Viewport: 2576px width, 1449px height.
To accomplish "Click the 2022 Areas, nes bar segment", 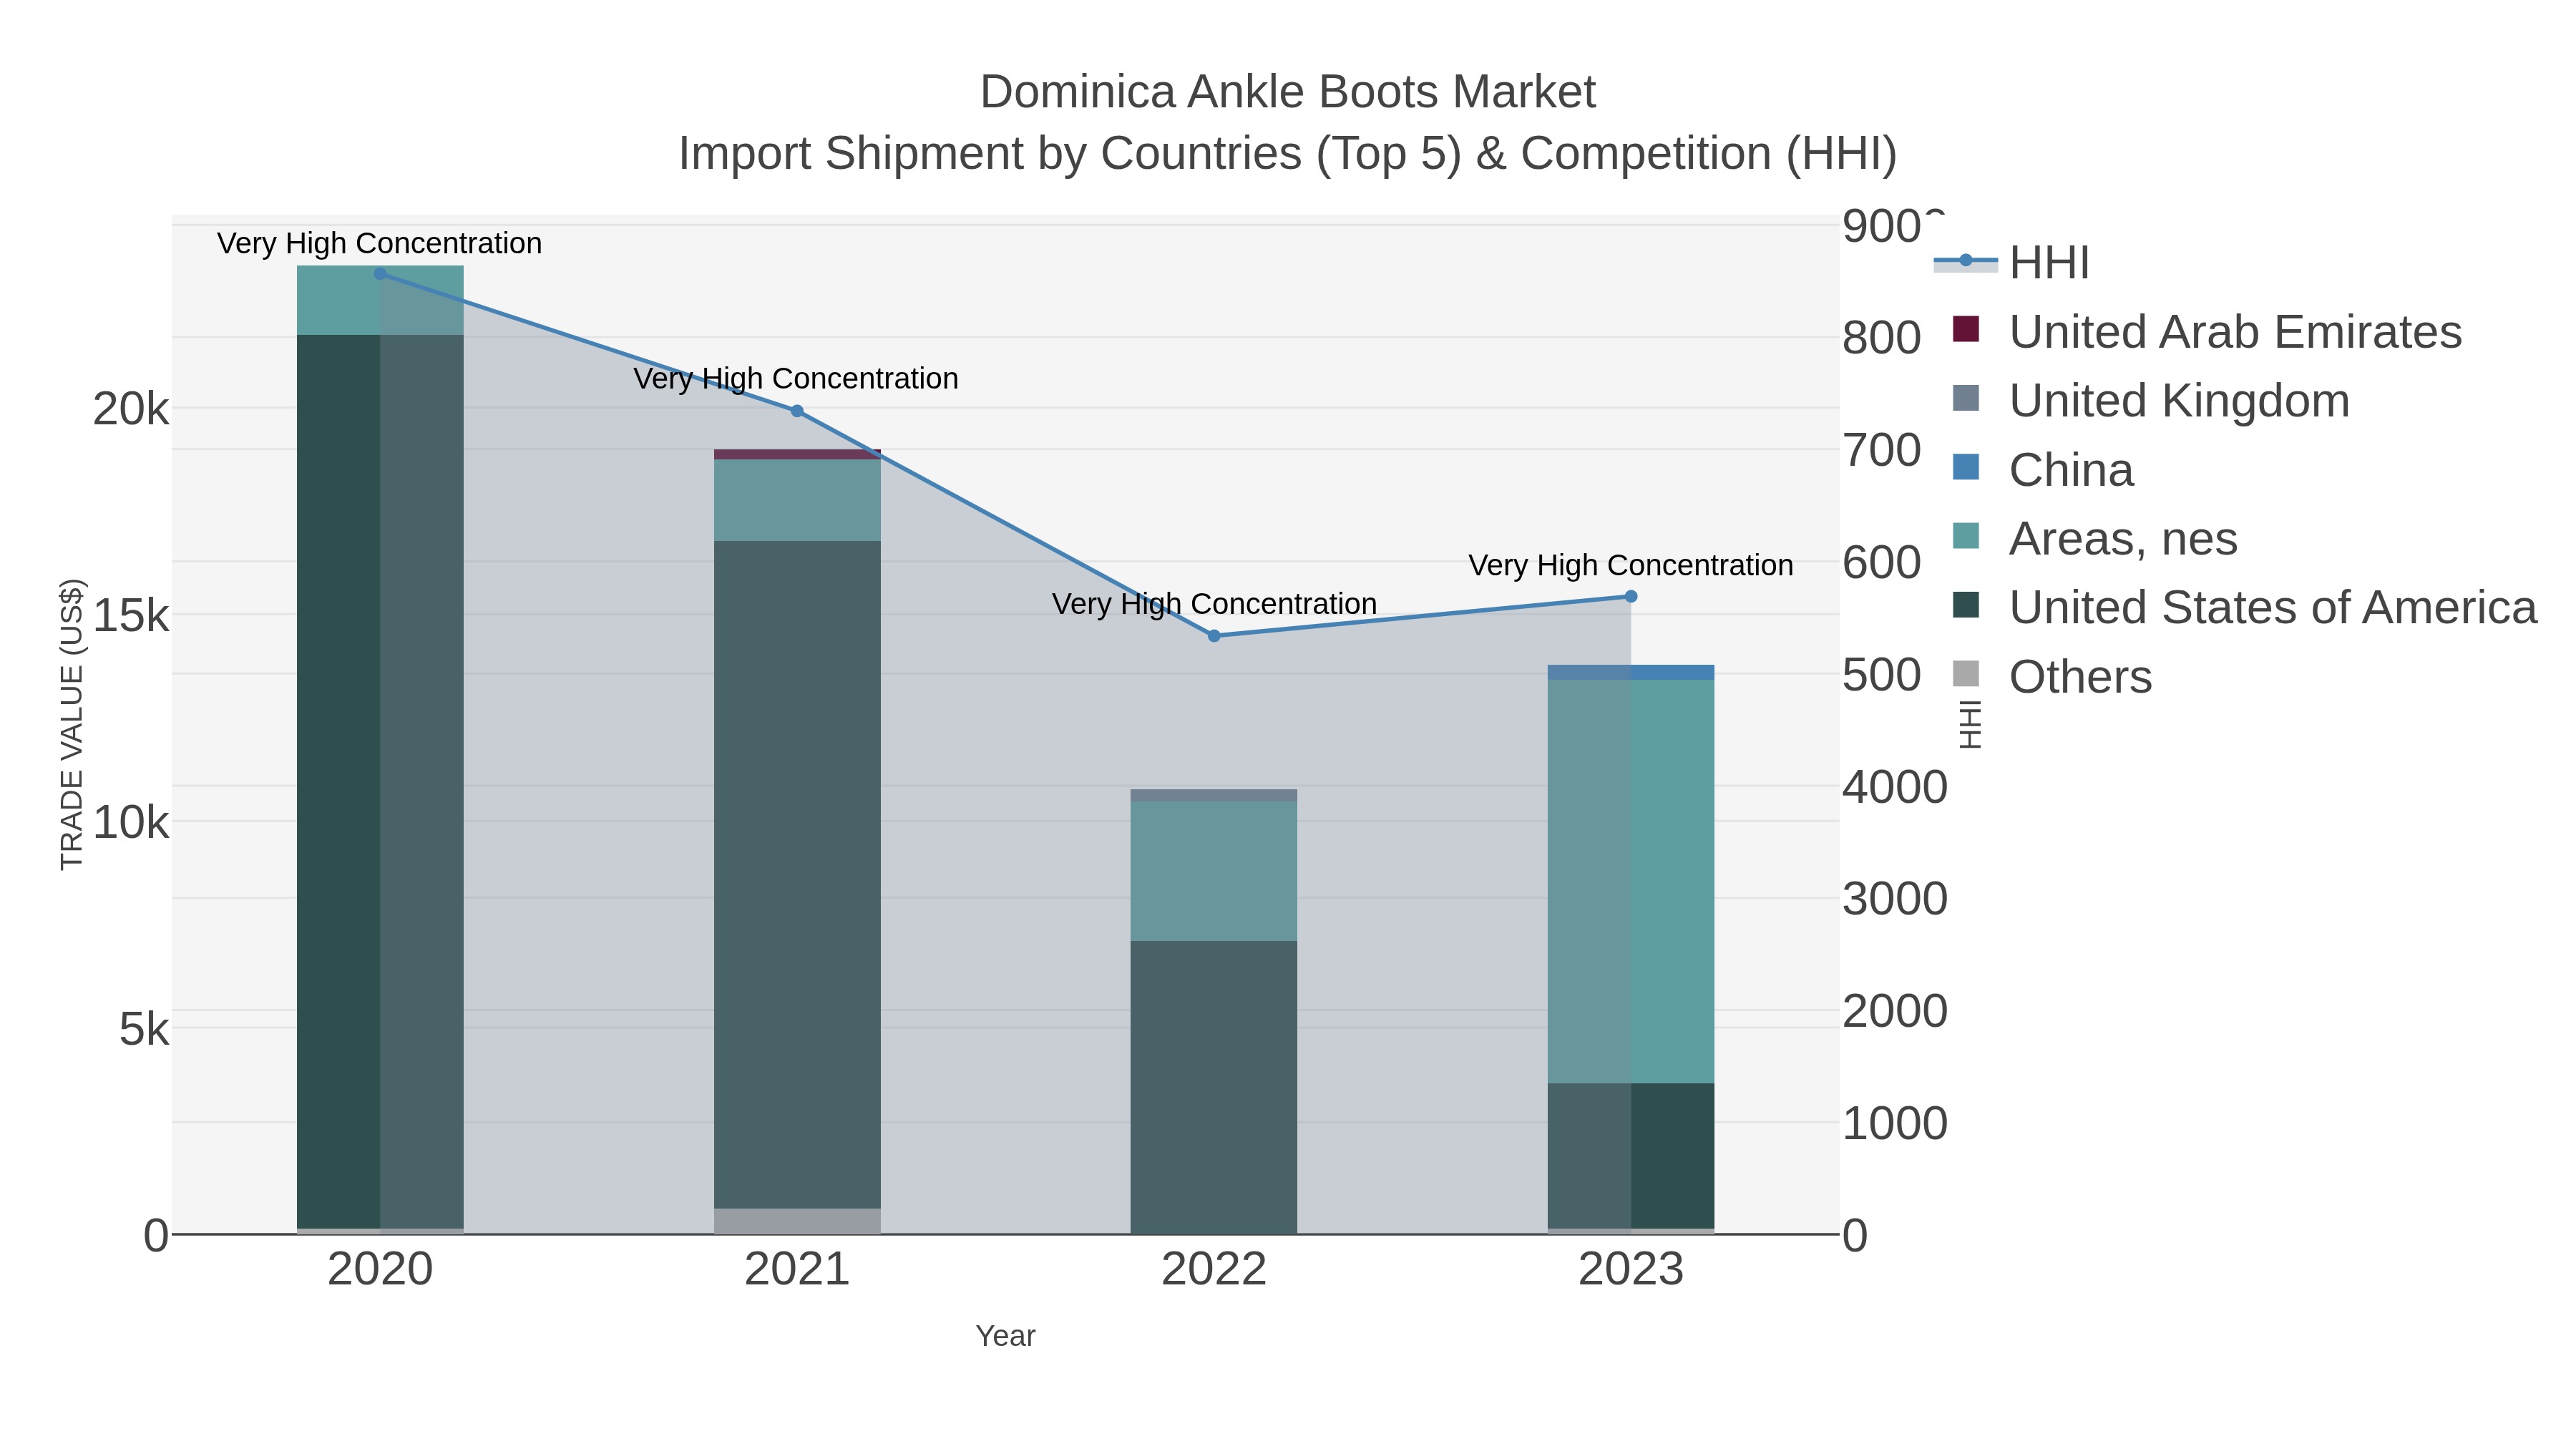I will pyautogui.click(x=1214, y=871).
